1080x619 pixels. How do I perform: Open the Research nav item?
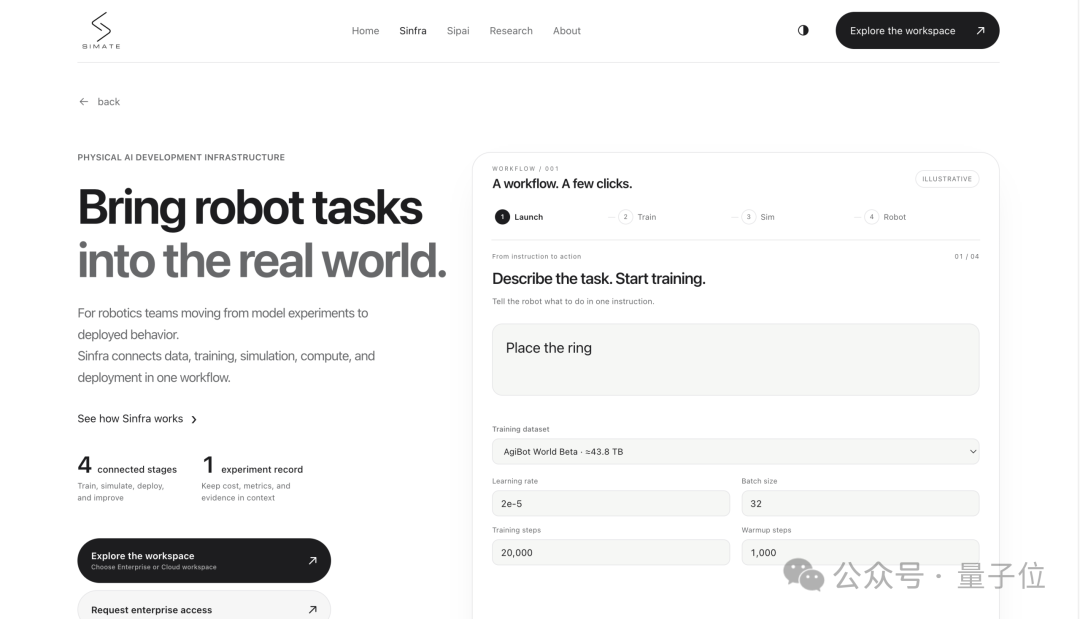pyautogui.click(x=511, y=31)
